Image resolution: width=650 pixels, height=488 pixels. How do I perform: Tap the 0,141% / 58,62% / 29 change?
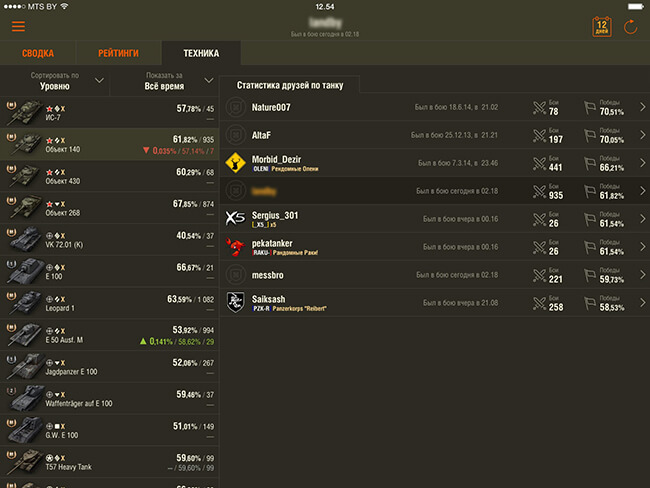pos(177,342)
